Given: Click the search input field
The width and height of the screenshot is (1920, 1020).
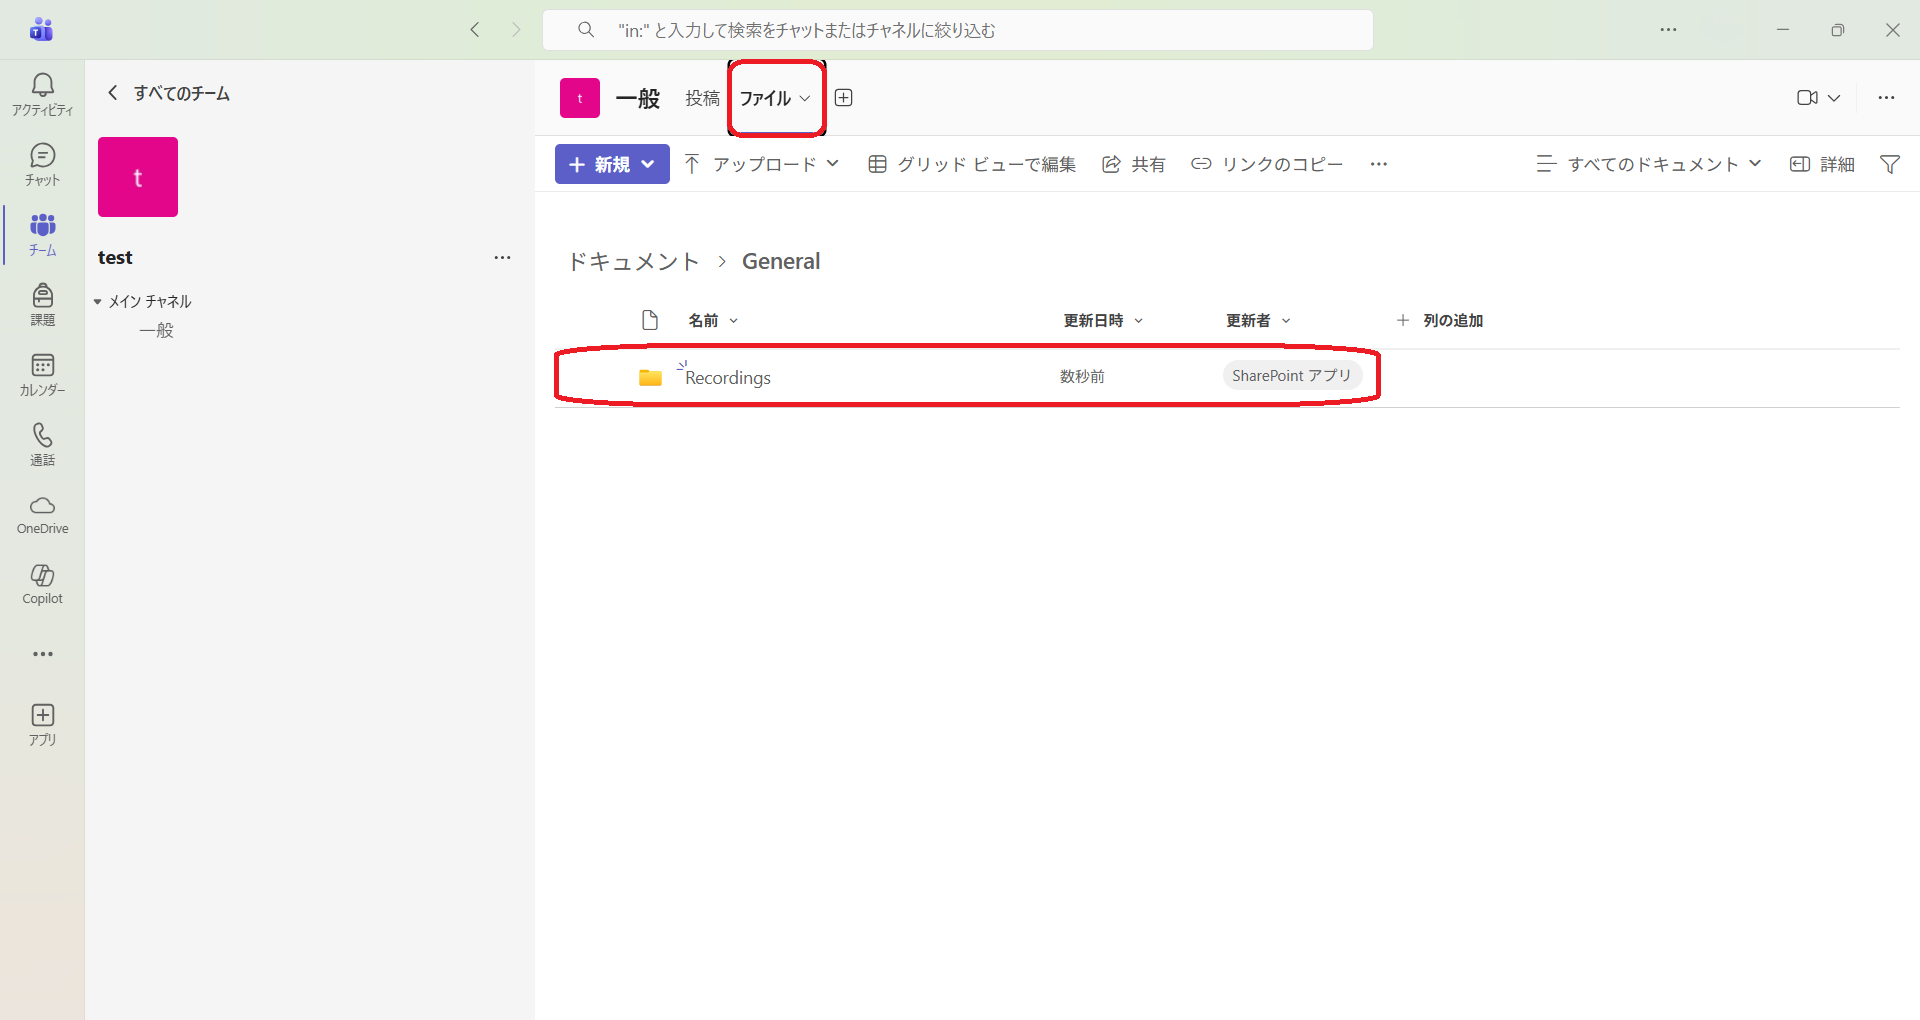Looking at the screenshot, I should (x=957, y=30).
